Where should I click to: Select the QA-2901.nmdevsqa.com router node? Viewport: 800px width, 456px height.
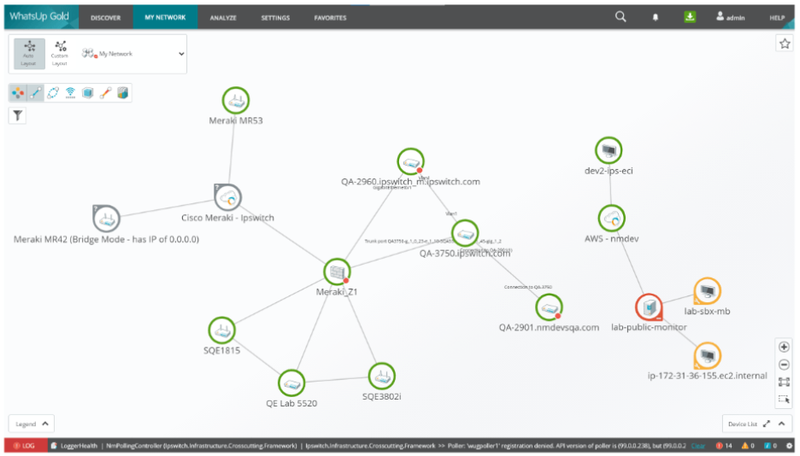549,308
